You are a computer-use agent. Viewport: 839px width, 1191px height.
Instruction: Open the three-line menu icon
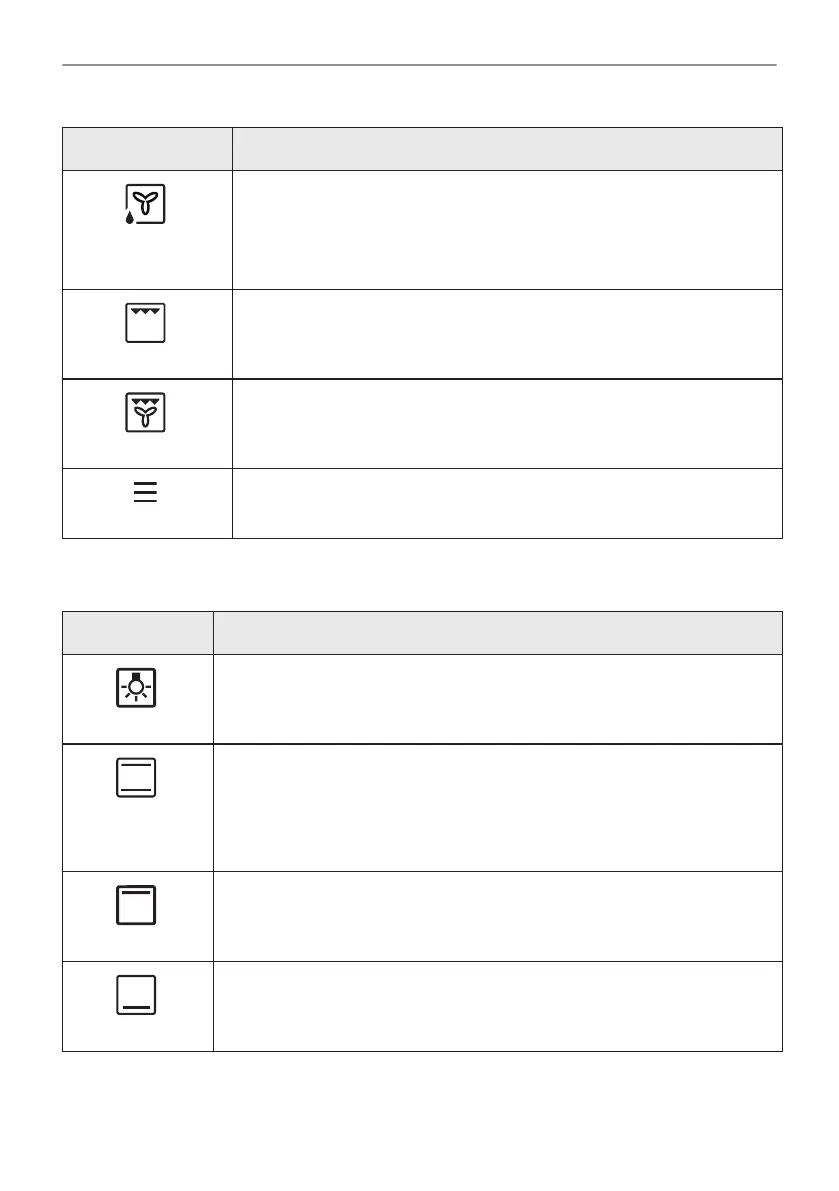point(146,493)
